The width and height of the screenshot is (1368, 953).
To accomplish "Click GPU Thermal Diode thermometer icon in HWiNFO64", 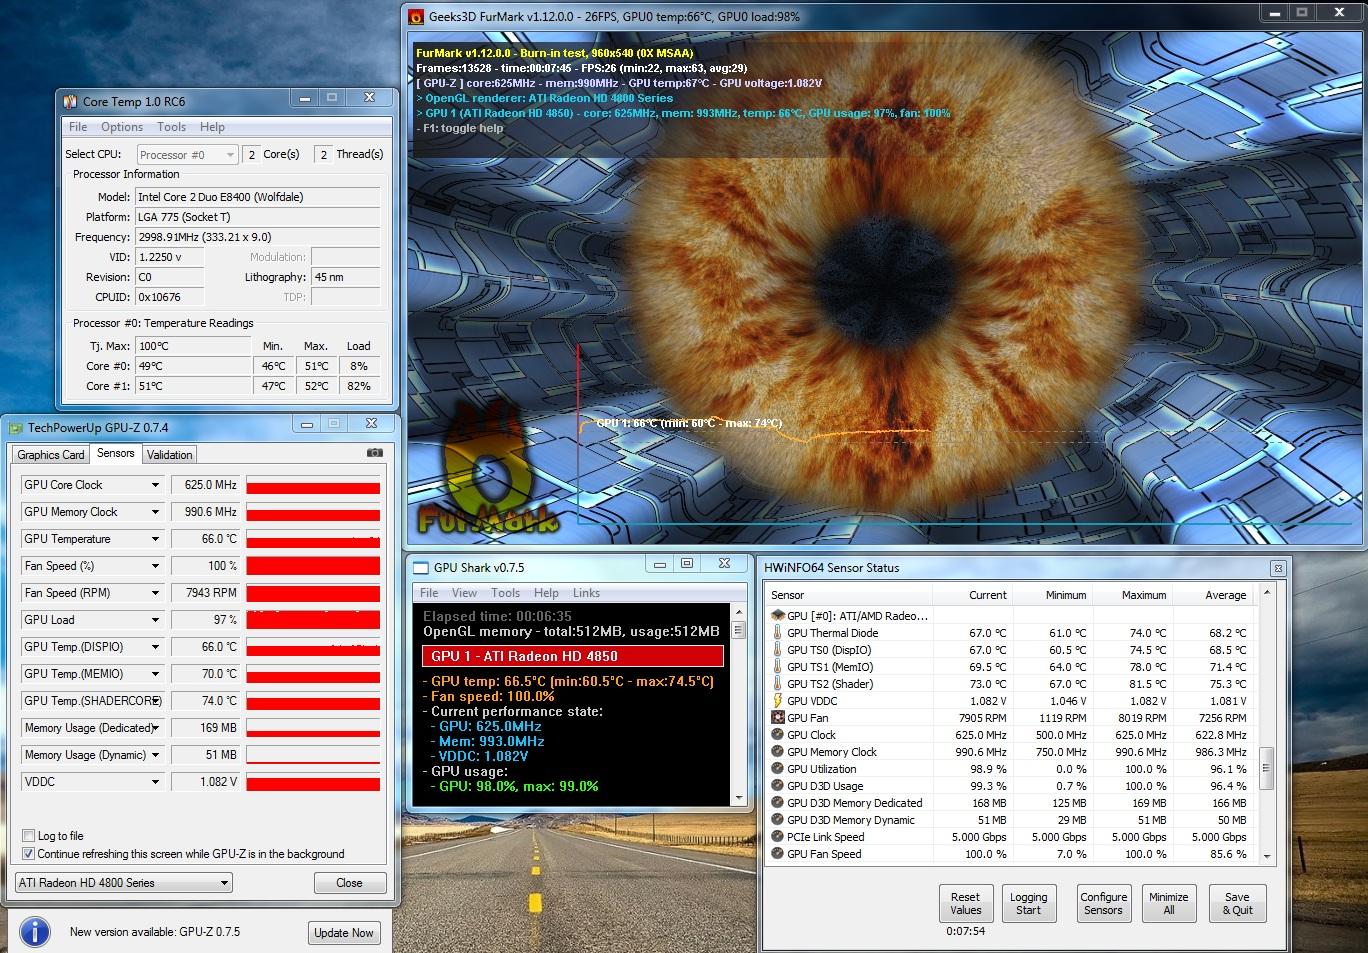I will point(777,633).
